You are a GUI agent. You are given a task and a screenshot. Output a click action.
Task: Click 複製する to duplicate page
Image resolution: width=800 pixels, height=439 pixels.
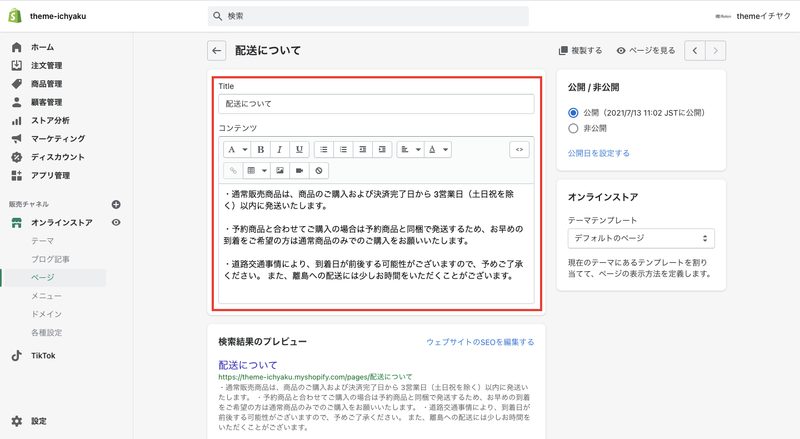pos(581,51)
